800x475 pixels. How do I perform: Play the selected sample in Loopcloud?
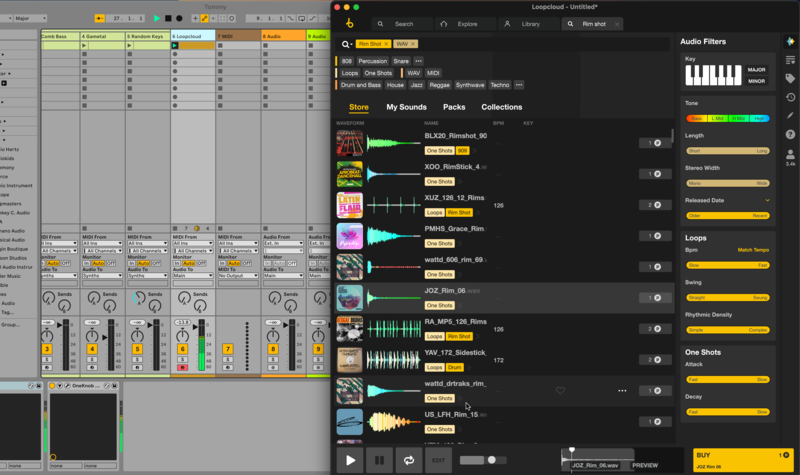click(x=350, y=460)
